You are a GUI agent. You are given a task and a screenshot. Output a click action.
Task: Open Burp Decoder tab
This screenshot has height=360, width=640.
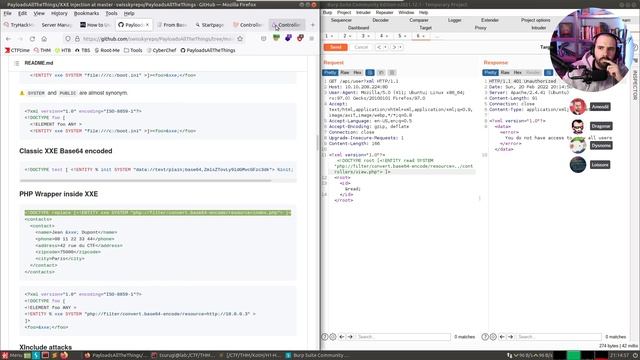tap(380, 20)
